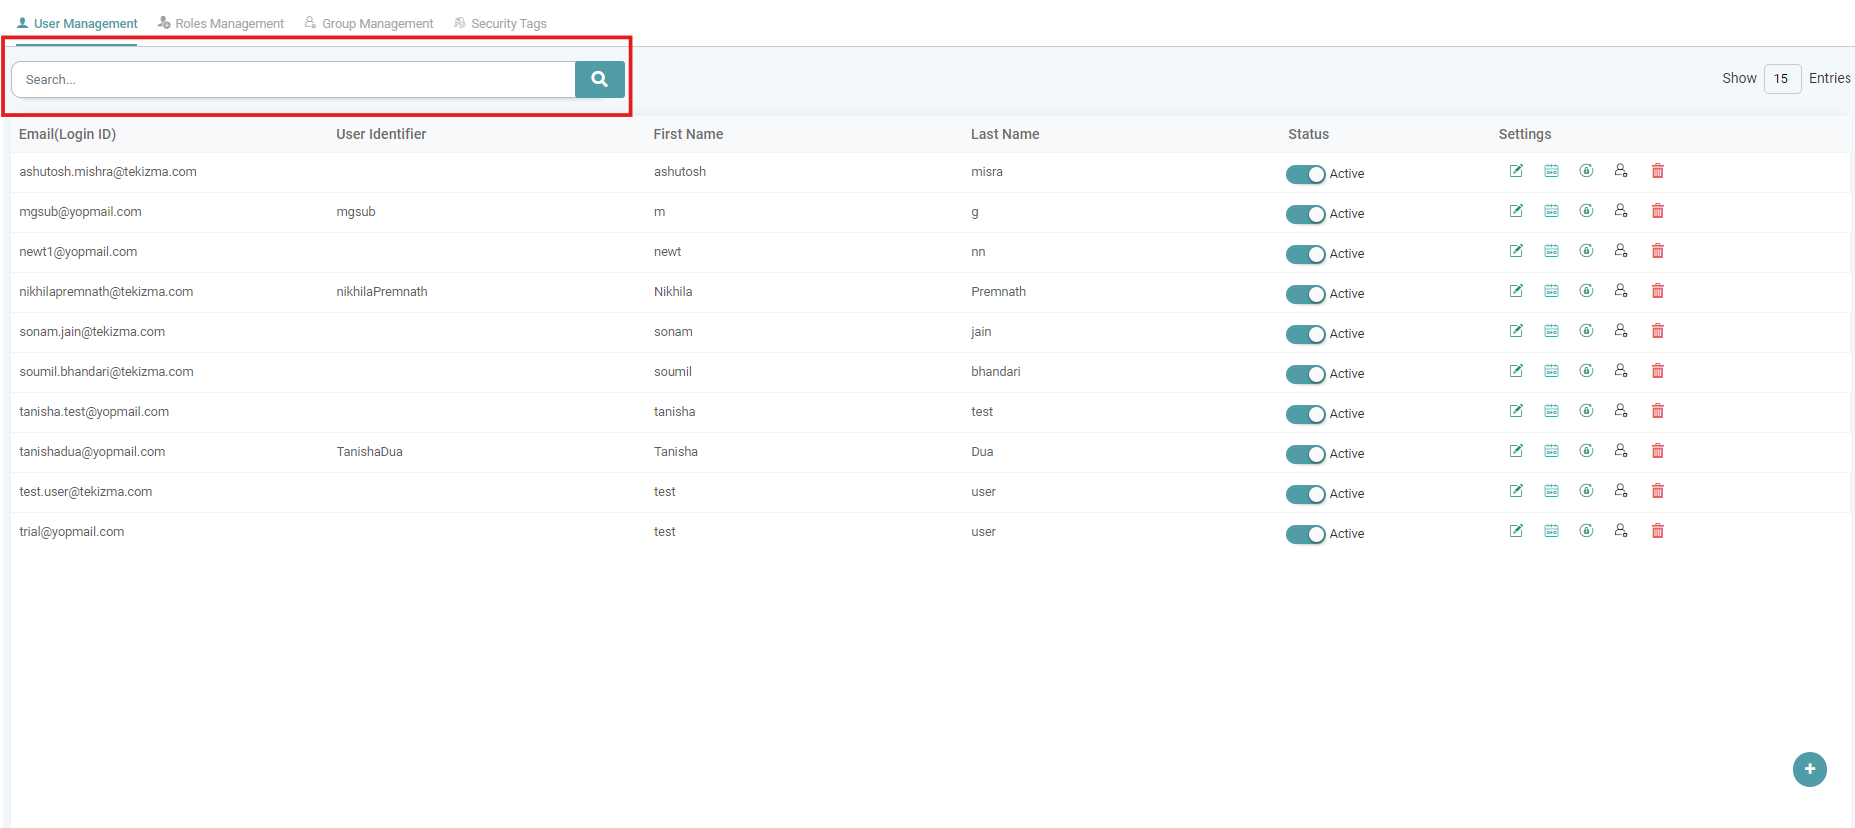Viewport: 1855px width, 828px height.
Task: Go to Security Tags tab
Action: pyautogui.click(x=500, y=23)
